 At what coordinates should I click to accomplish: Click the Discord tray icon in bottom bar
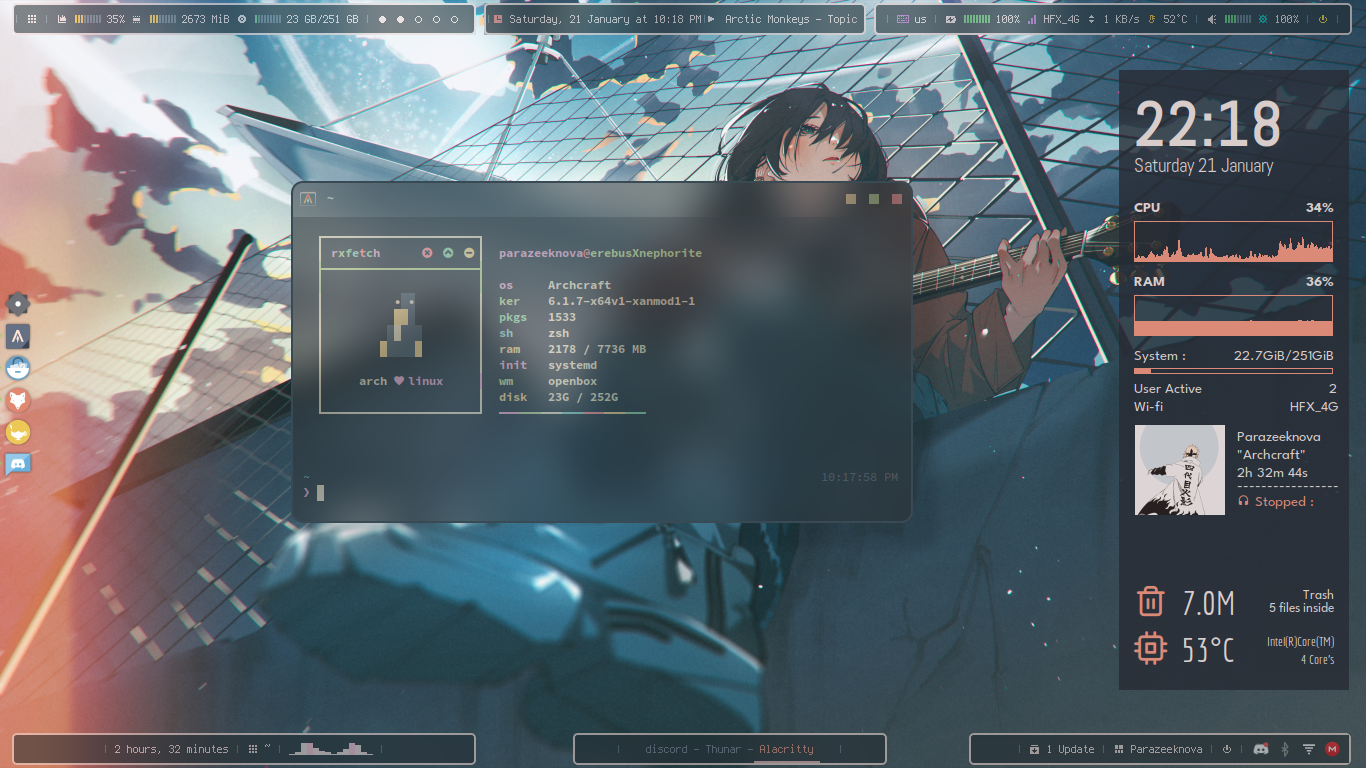click(1261, 749)
